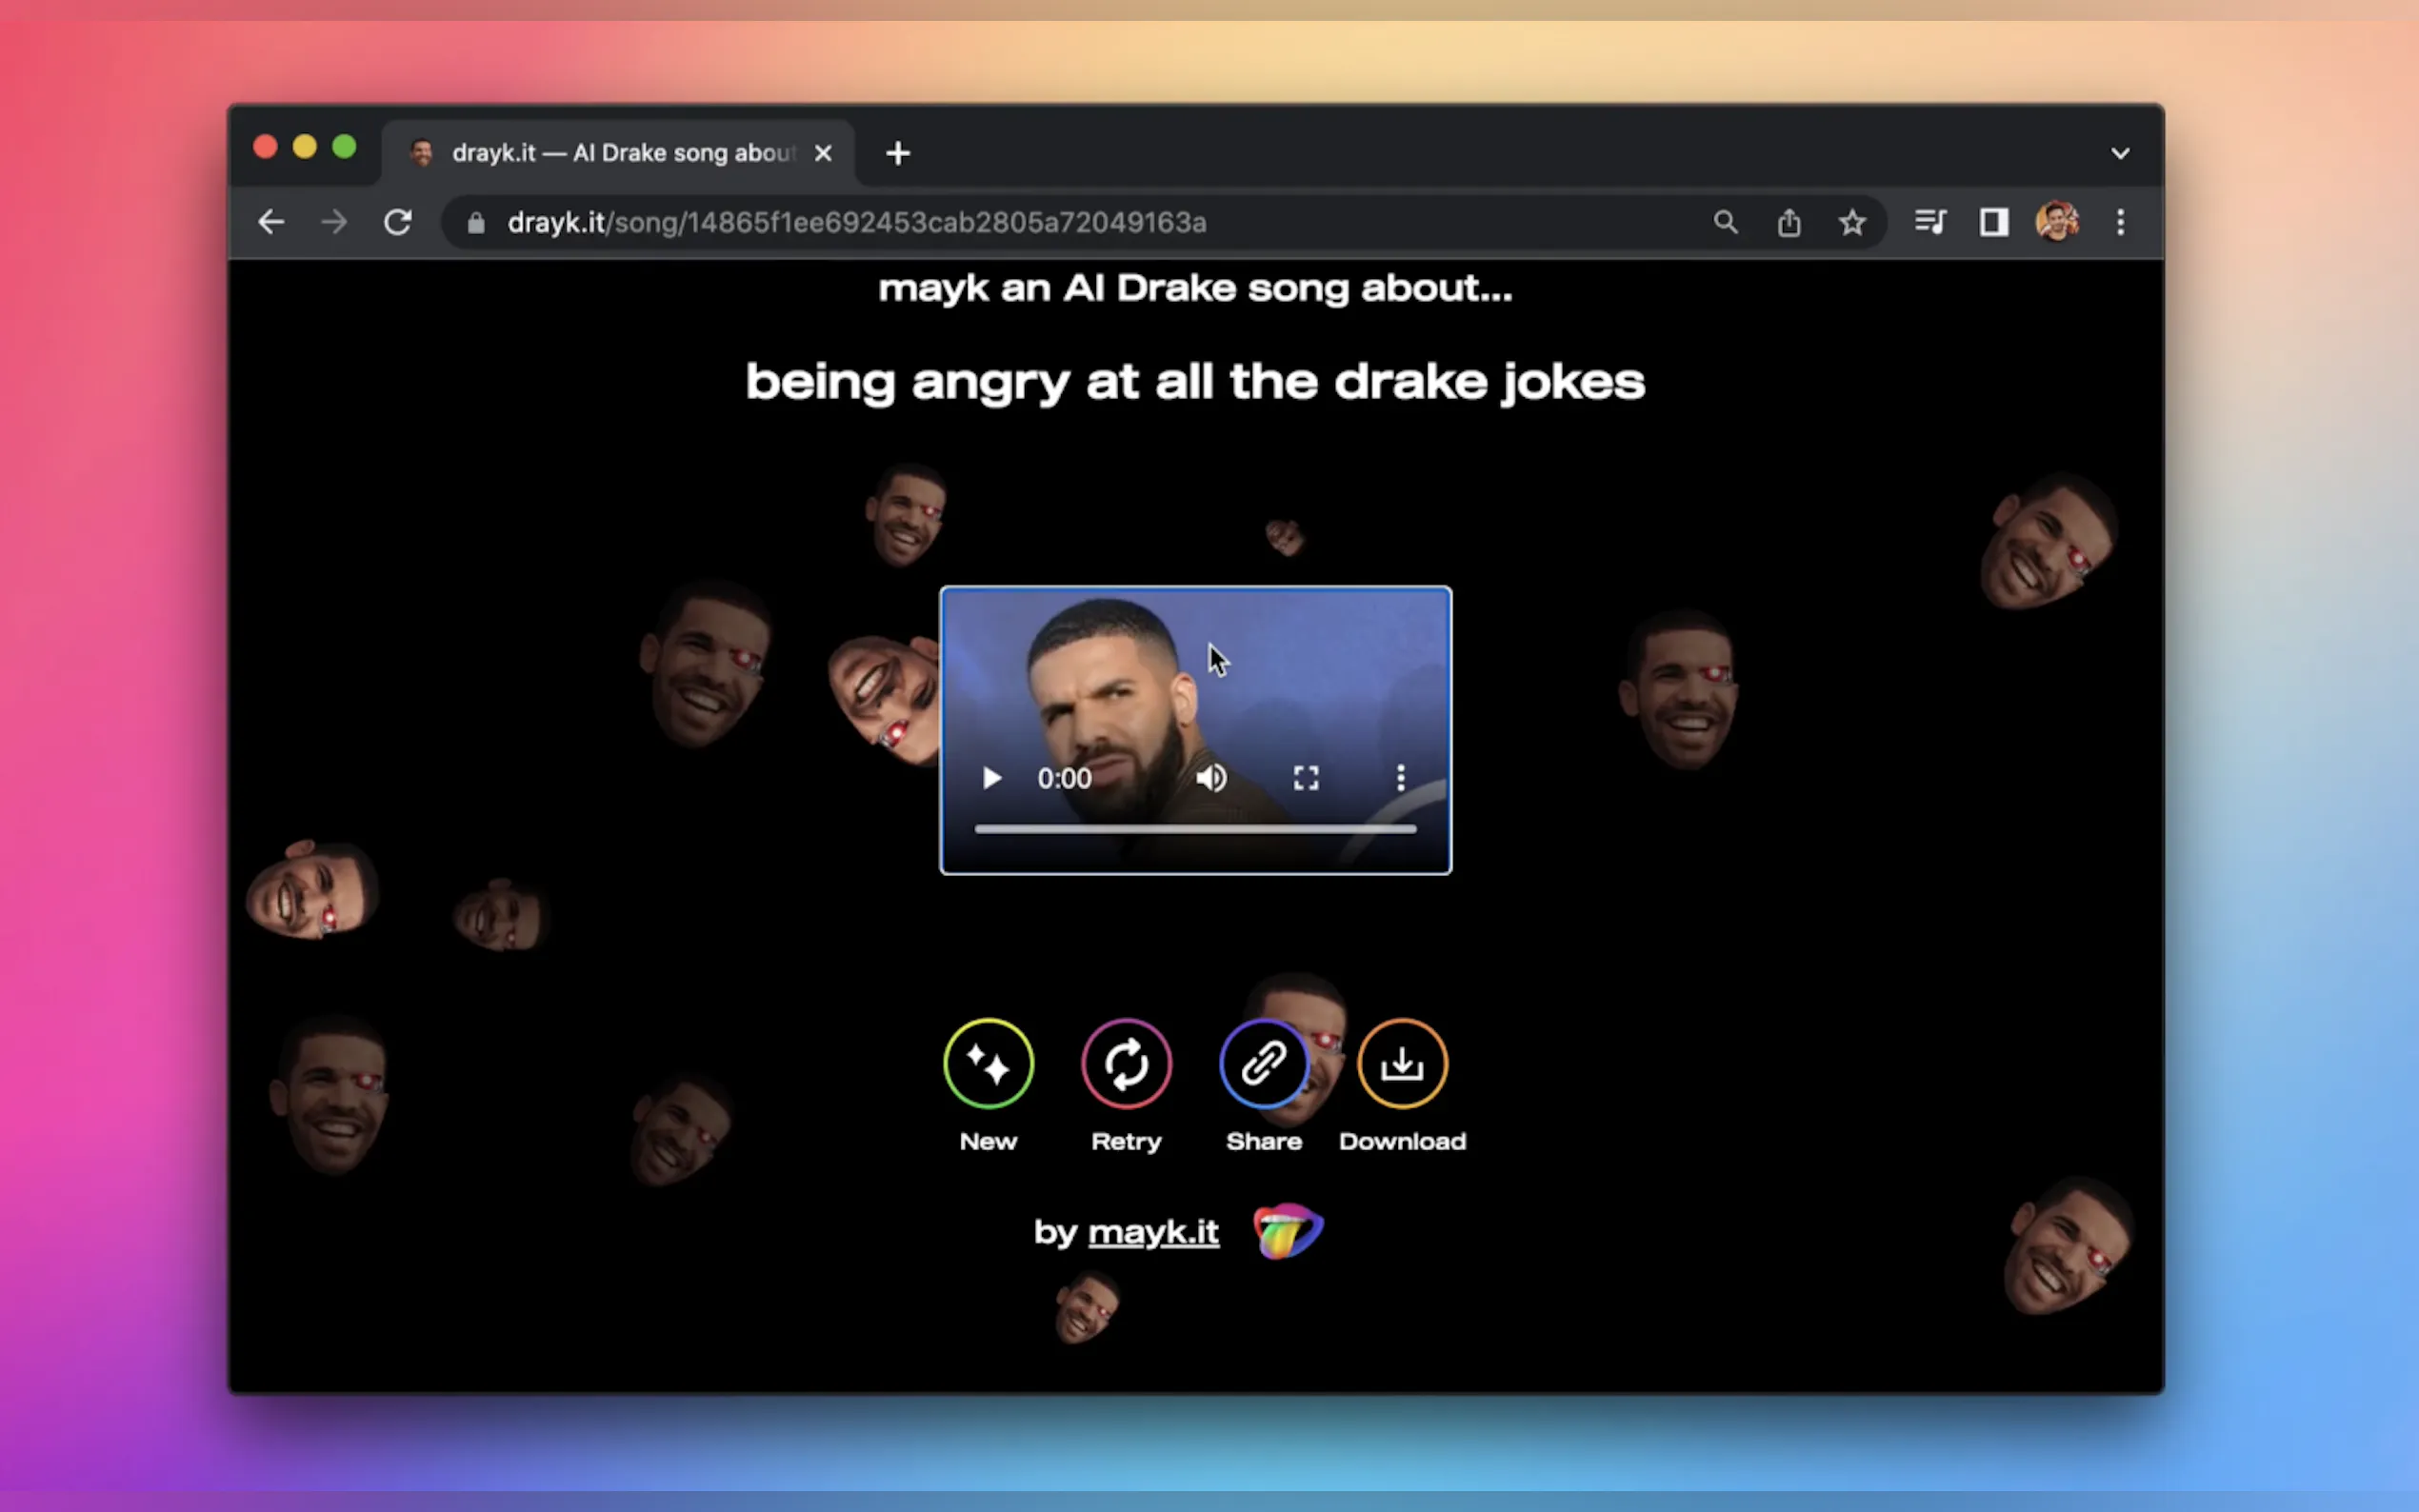
Task: Toggle the browser side panel
Action: click(1994, 222)
